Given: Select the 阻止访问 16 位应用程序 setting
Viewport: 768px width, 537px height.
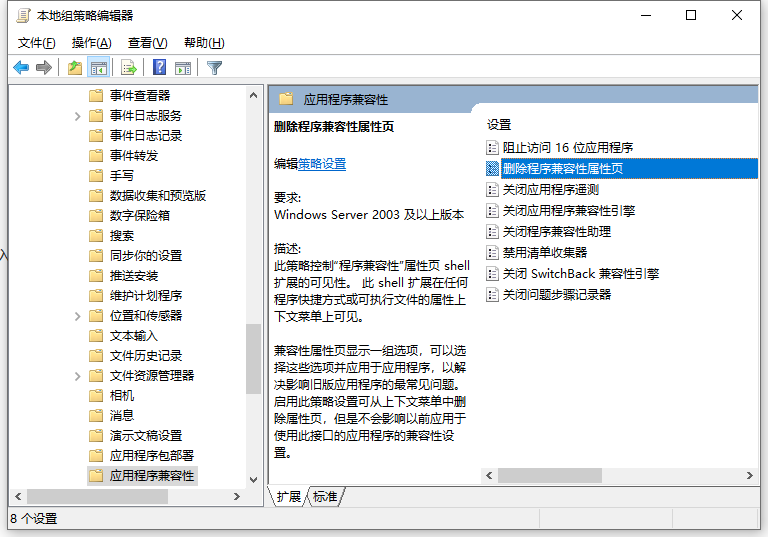Looking at the screenshot, I should click(568, 147).
